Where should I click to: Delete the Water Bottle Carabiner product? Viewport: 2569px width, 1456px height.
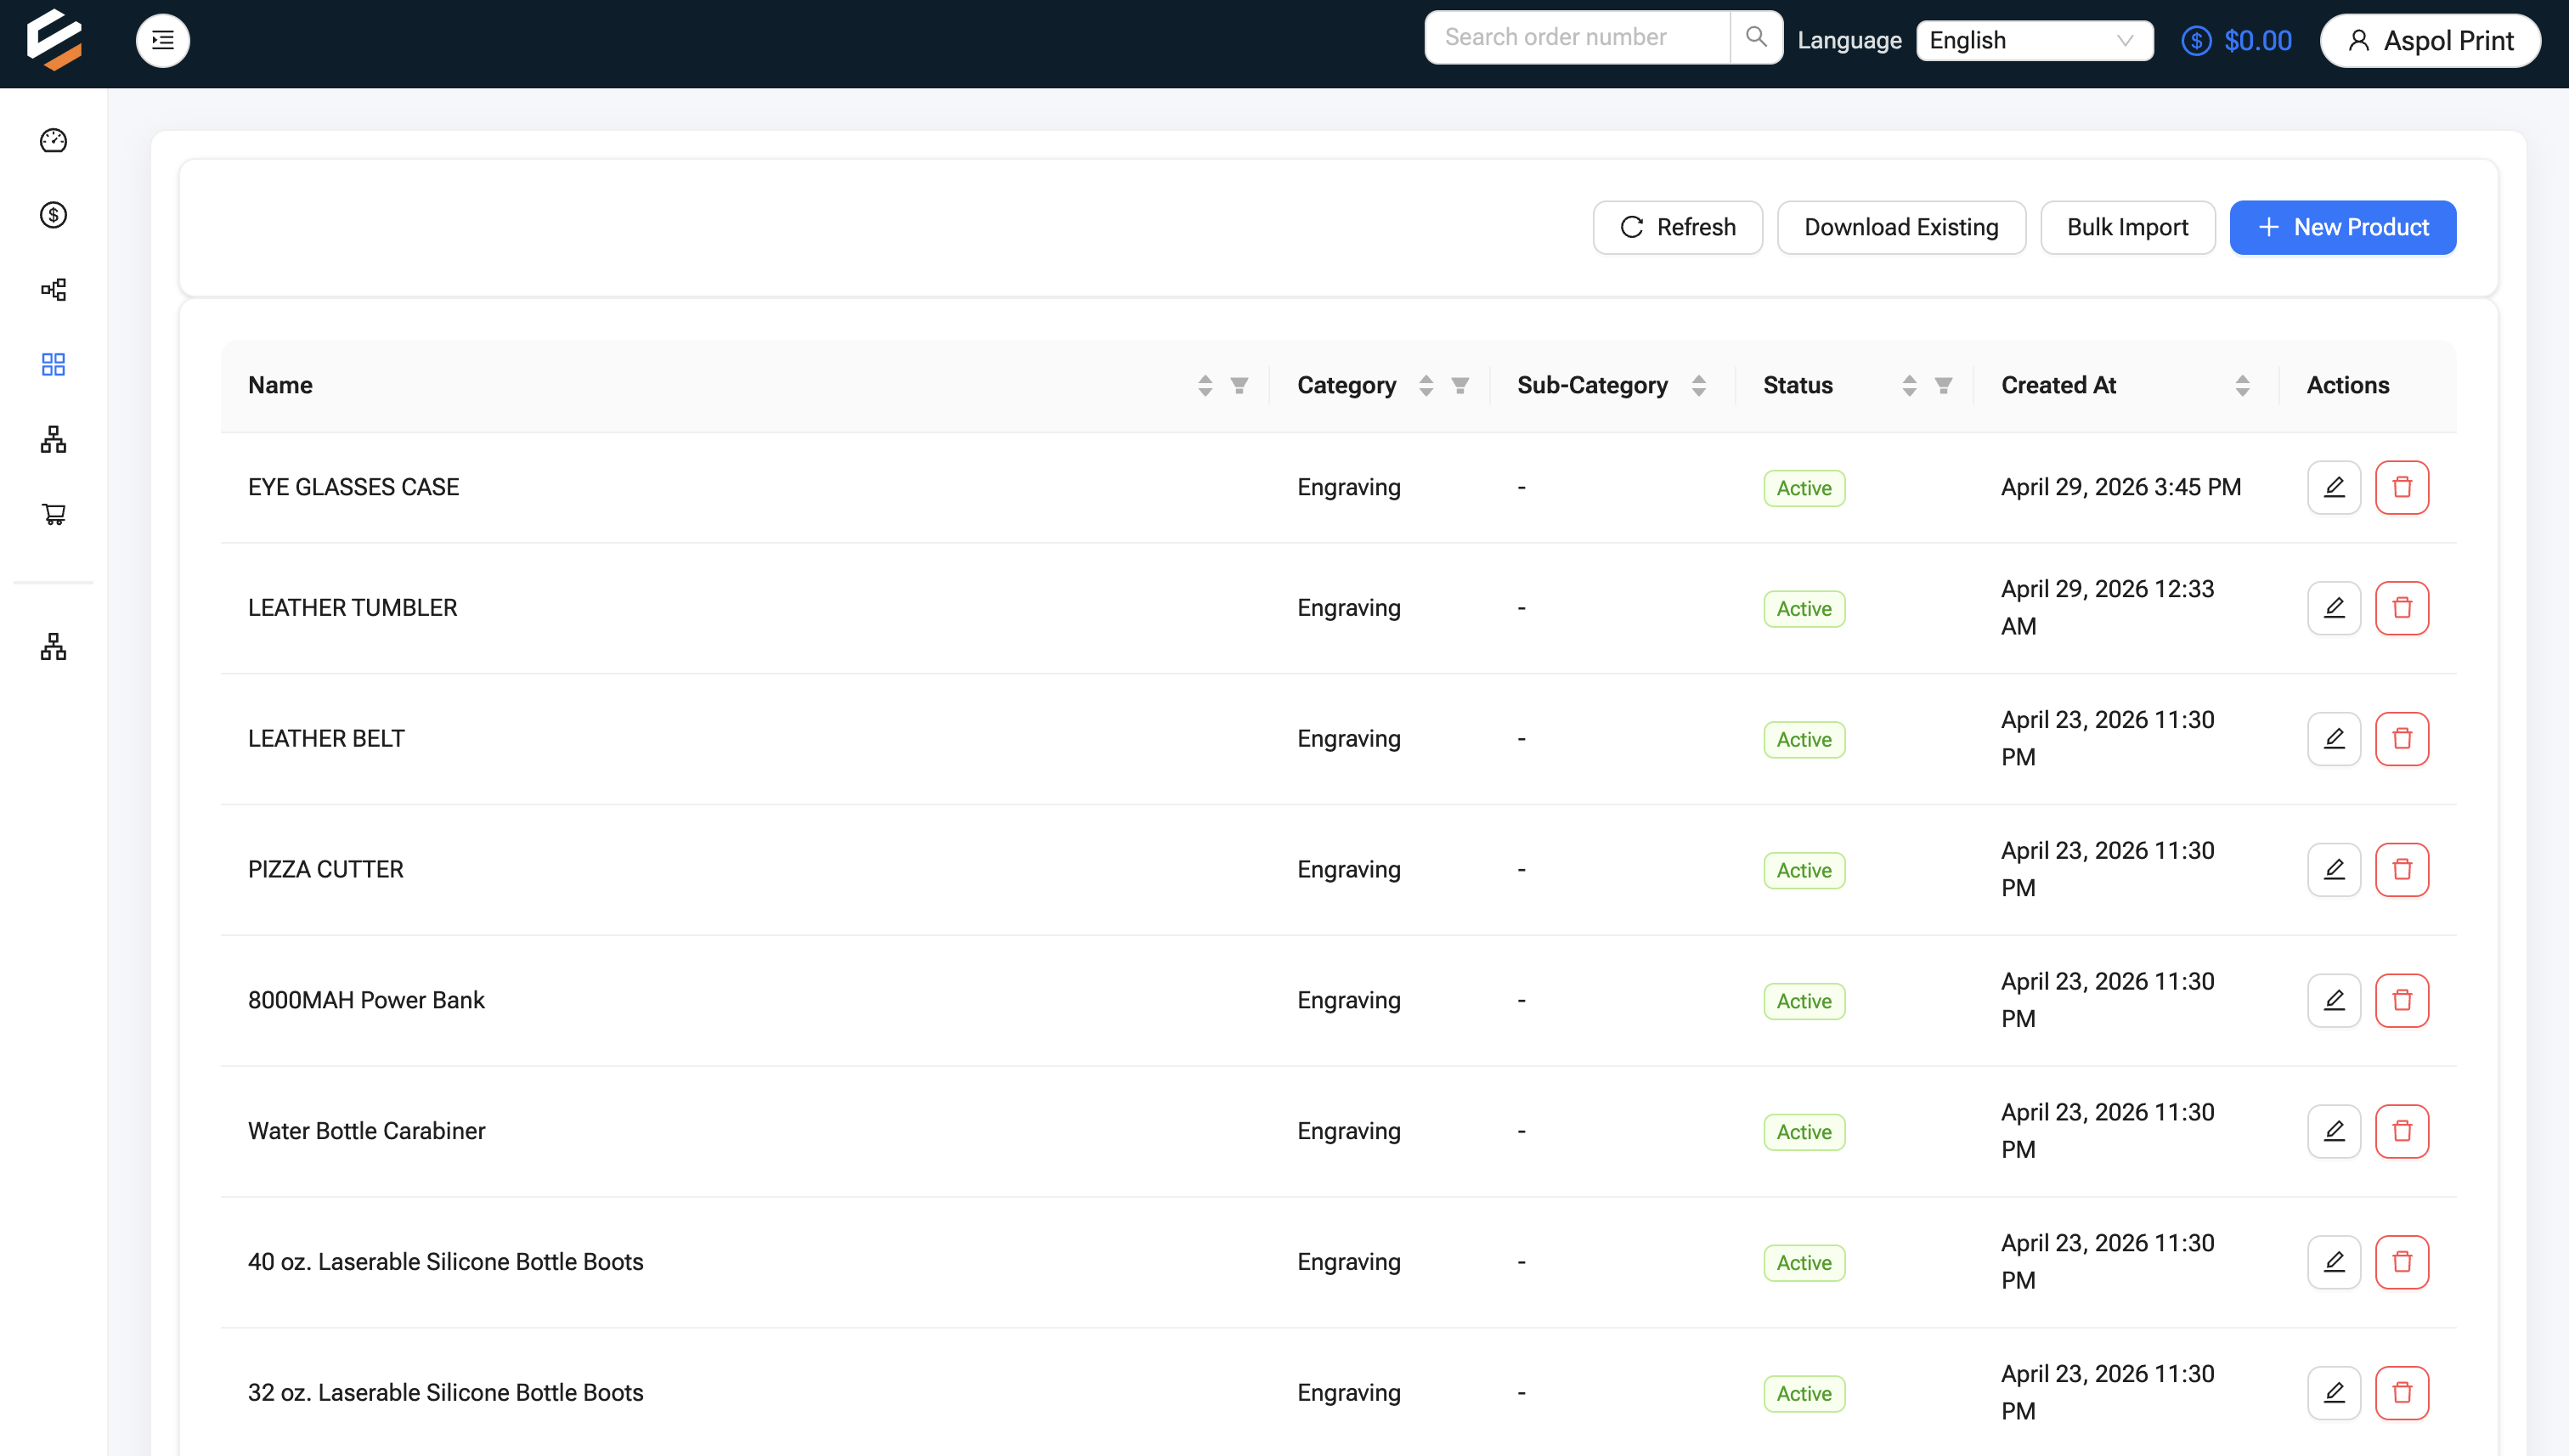pyautogui.click(x=2402, y=1132)
